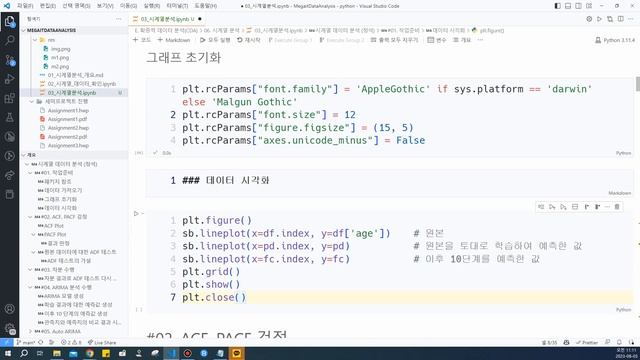Click the Prettier status bar item

(x=587, y=342)
